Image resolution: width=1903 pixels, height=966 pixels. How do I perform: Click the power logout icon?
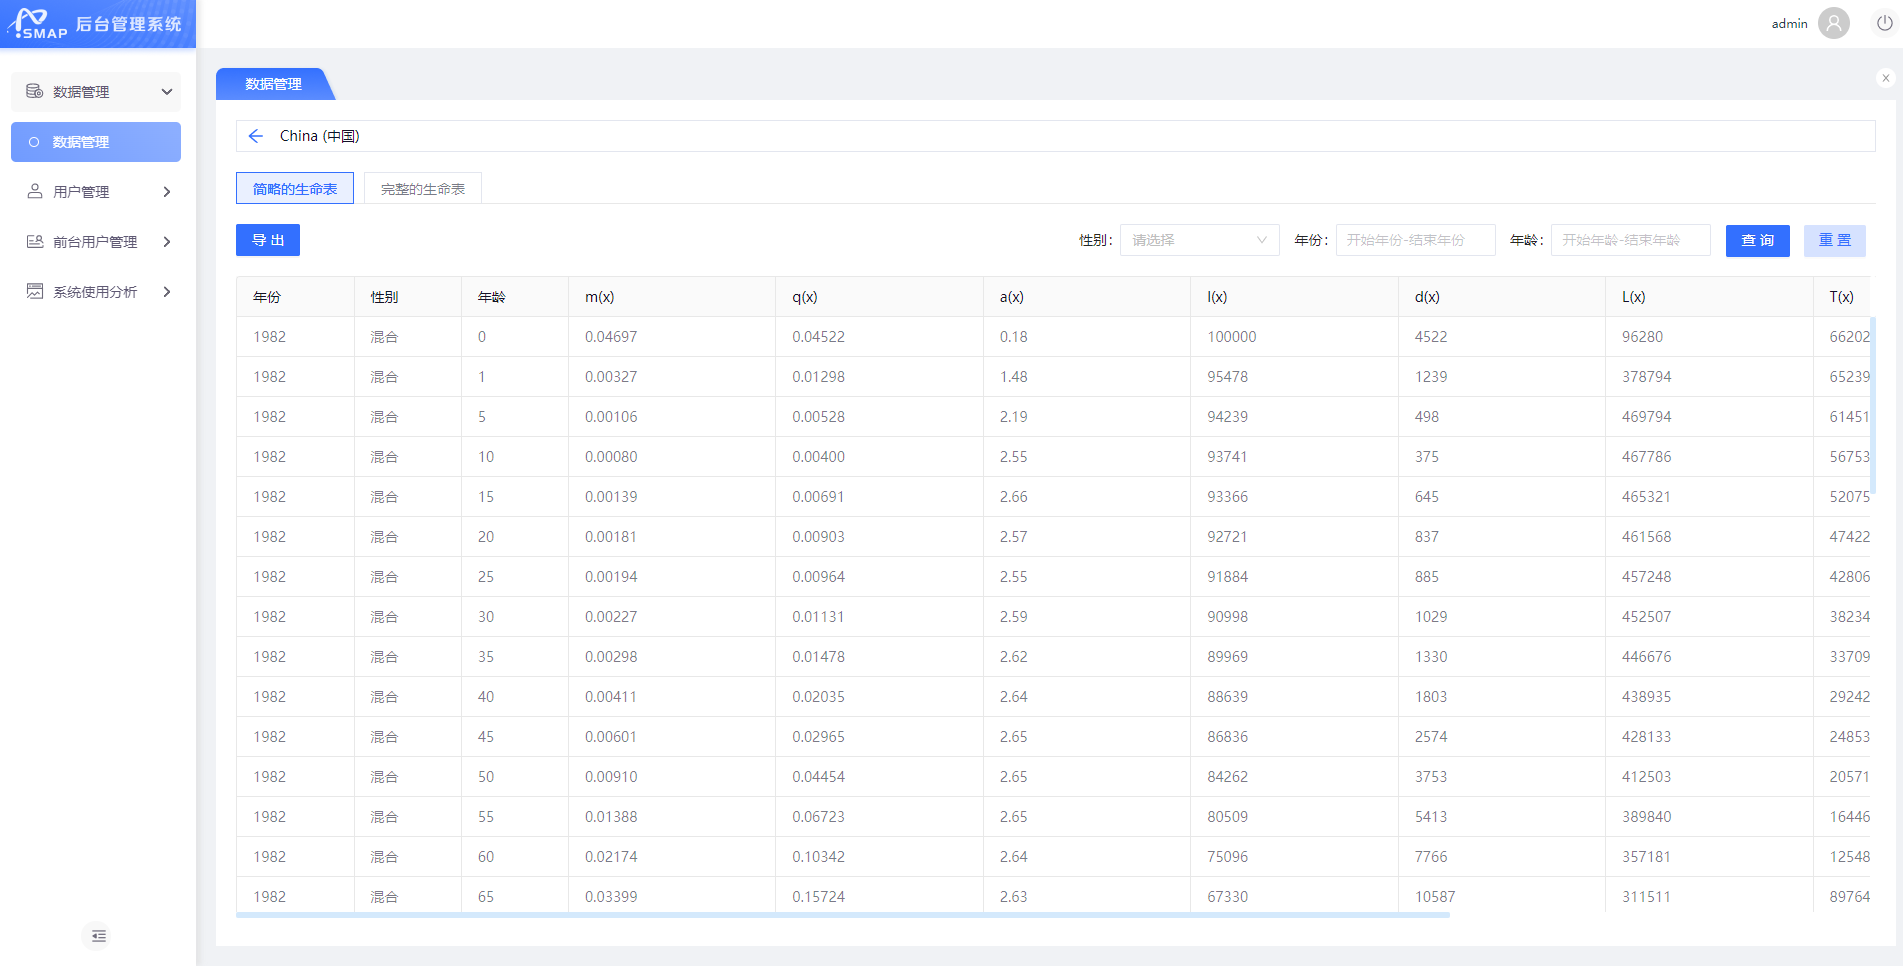tap(1885, 23)
